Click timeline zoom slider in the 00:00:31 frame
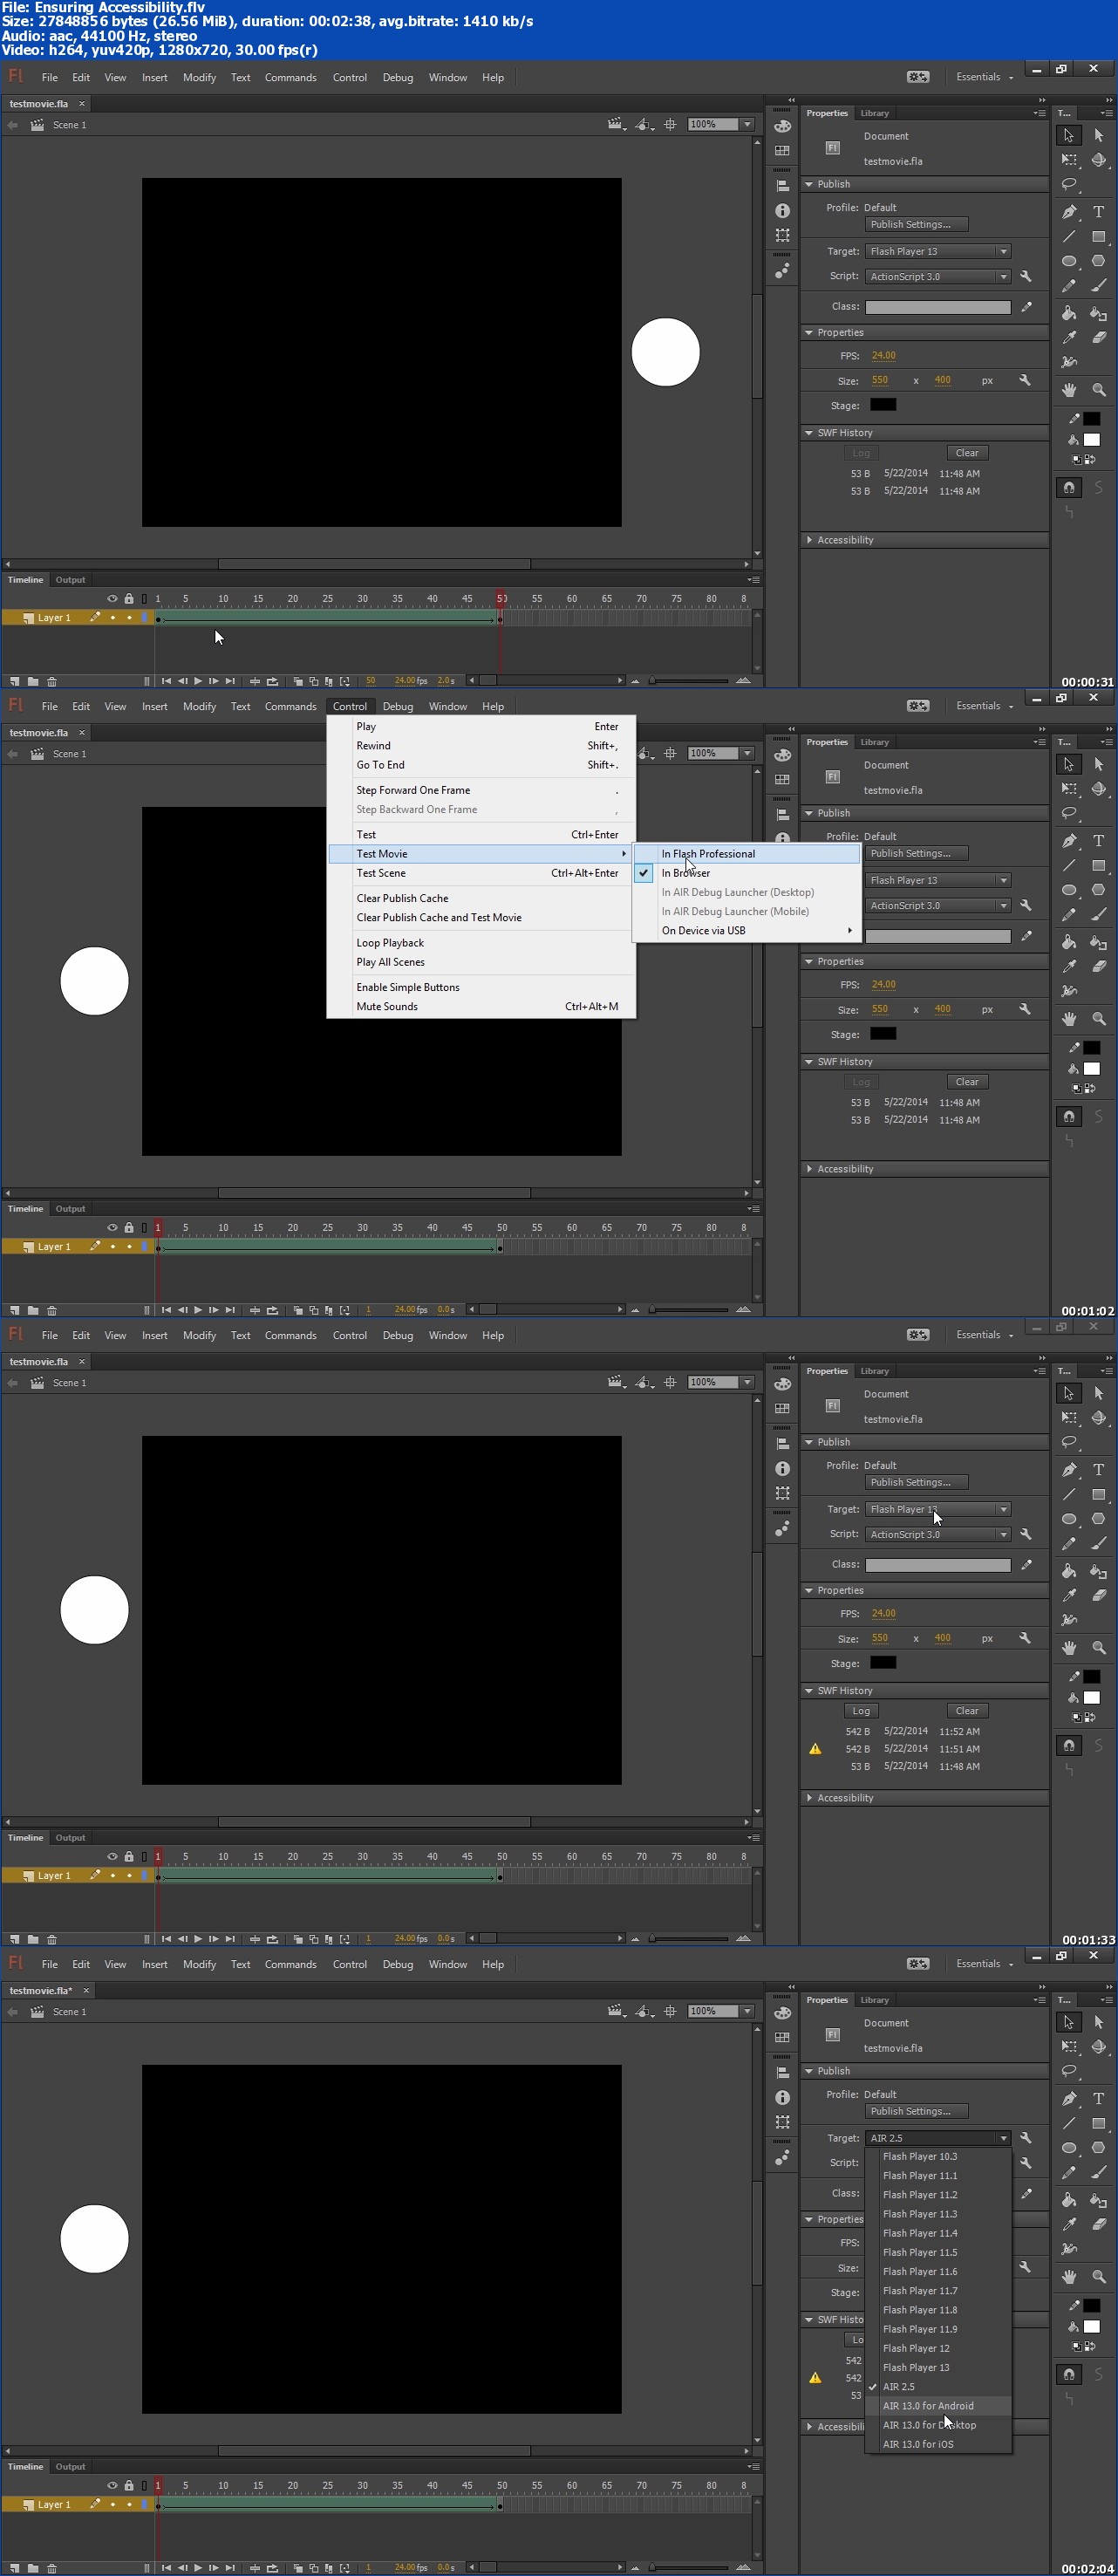This screenshot has width=1118, height=2576. (690, 681)
